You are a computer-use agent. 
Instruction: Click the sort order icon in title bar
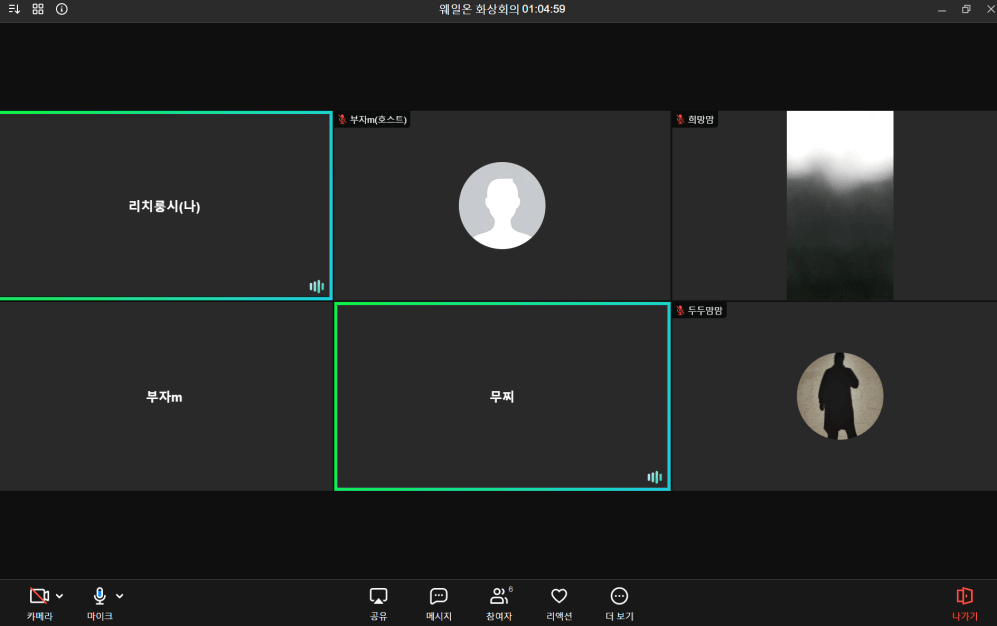[14, 9]
